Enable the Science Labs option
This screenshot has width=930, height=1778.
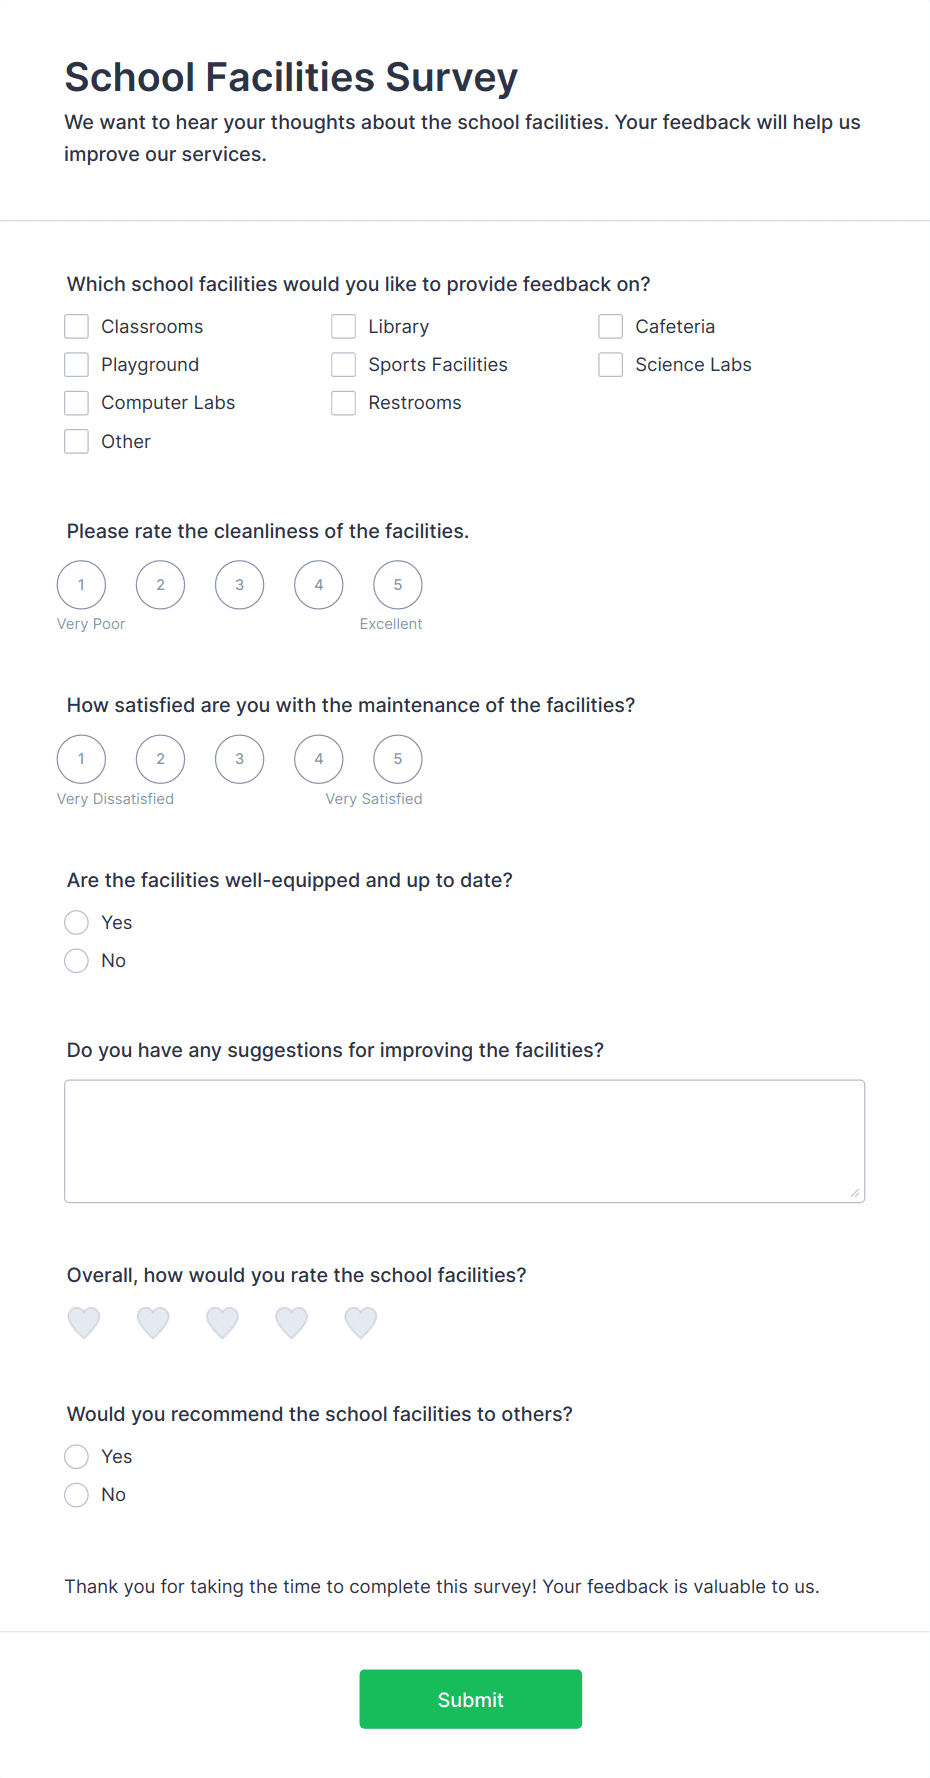click(610, 364)
